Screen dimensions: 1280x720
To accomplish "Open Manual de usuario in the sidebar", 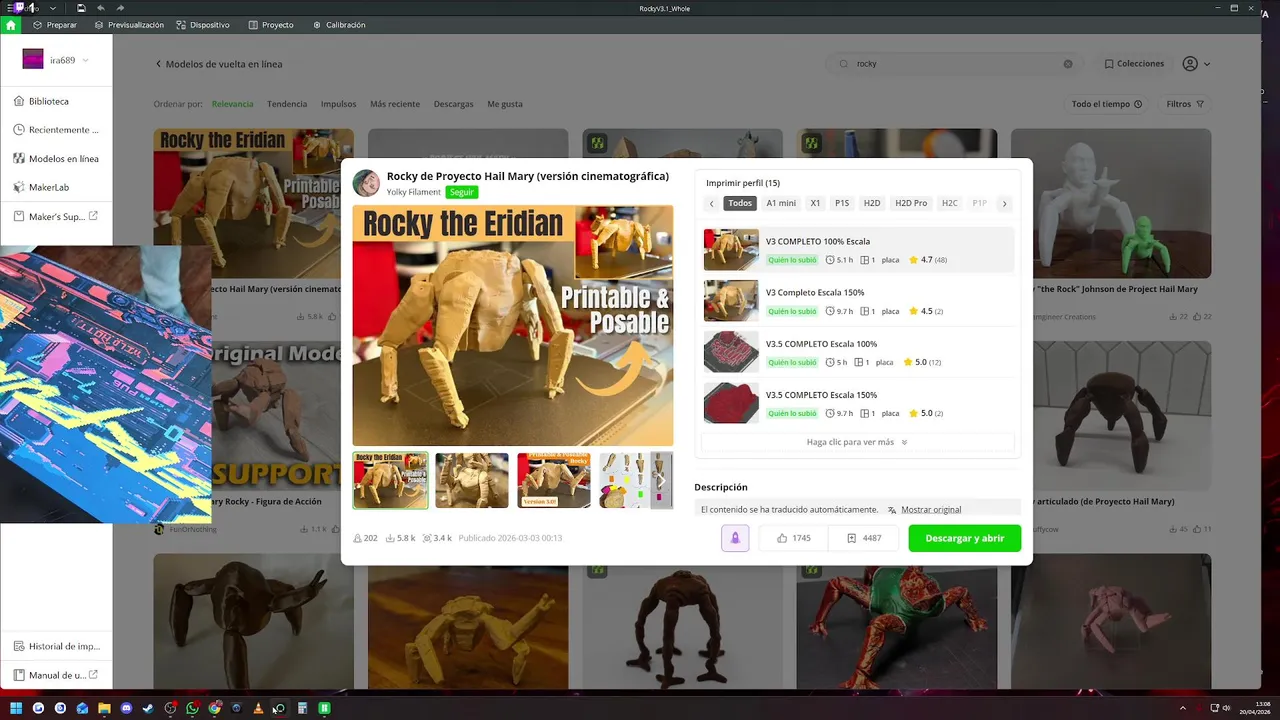I will [56, 675].
